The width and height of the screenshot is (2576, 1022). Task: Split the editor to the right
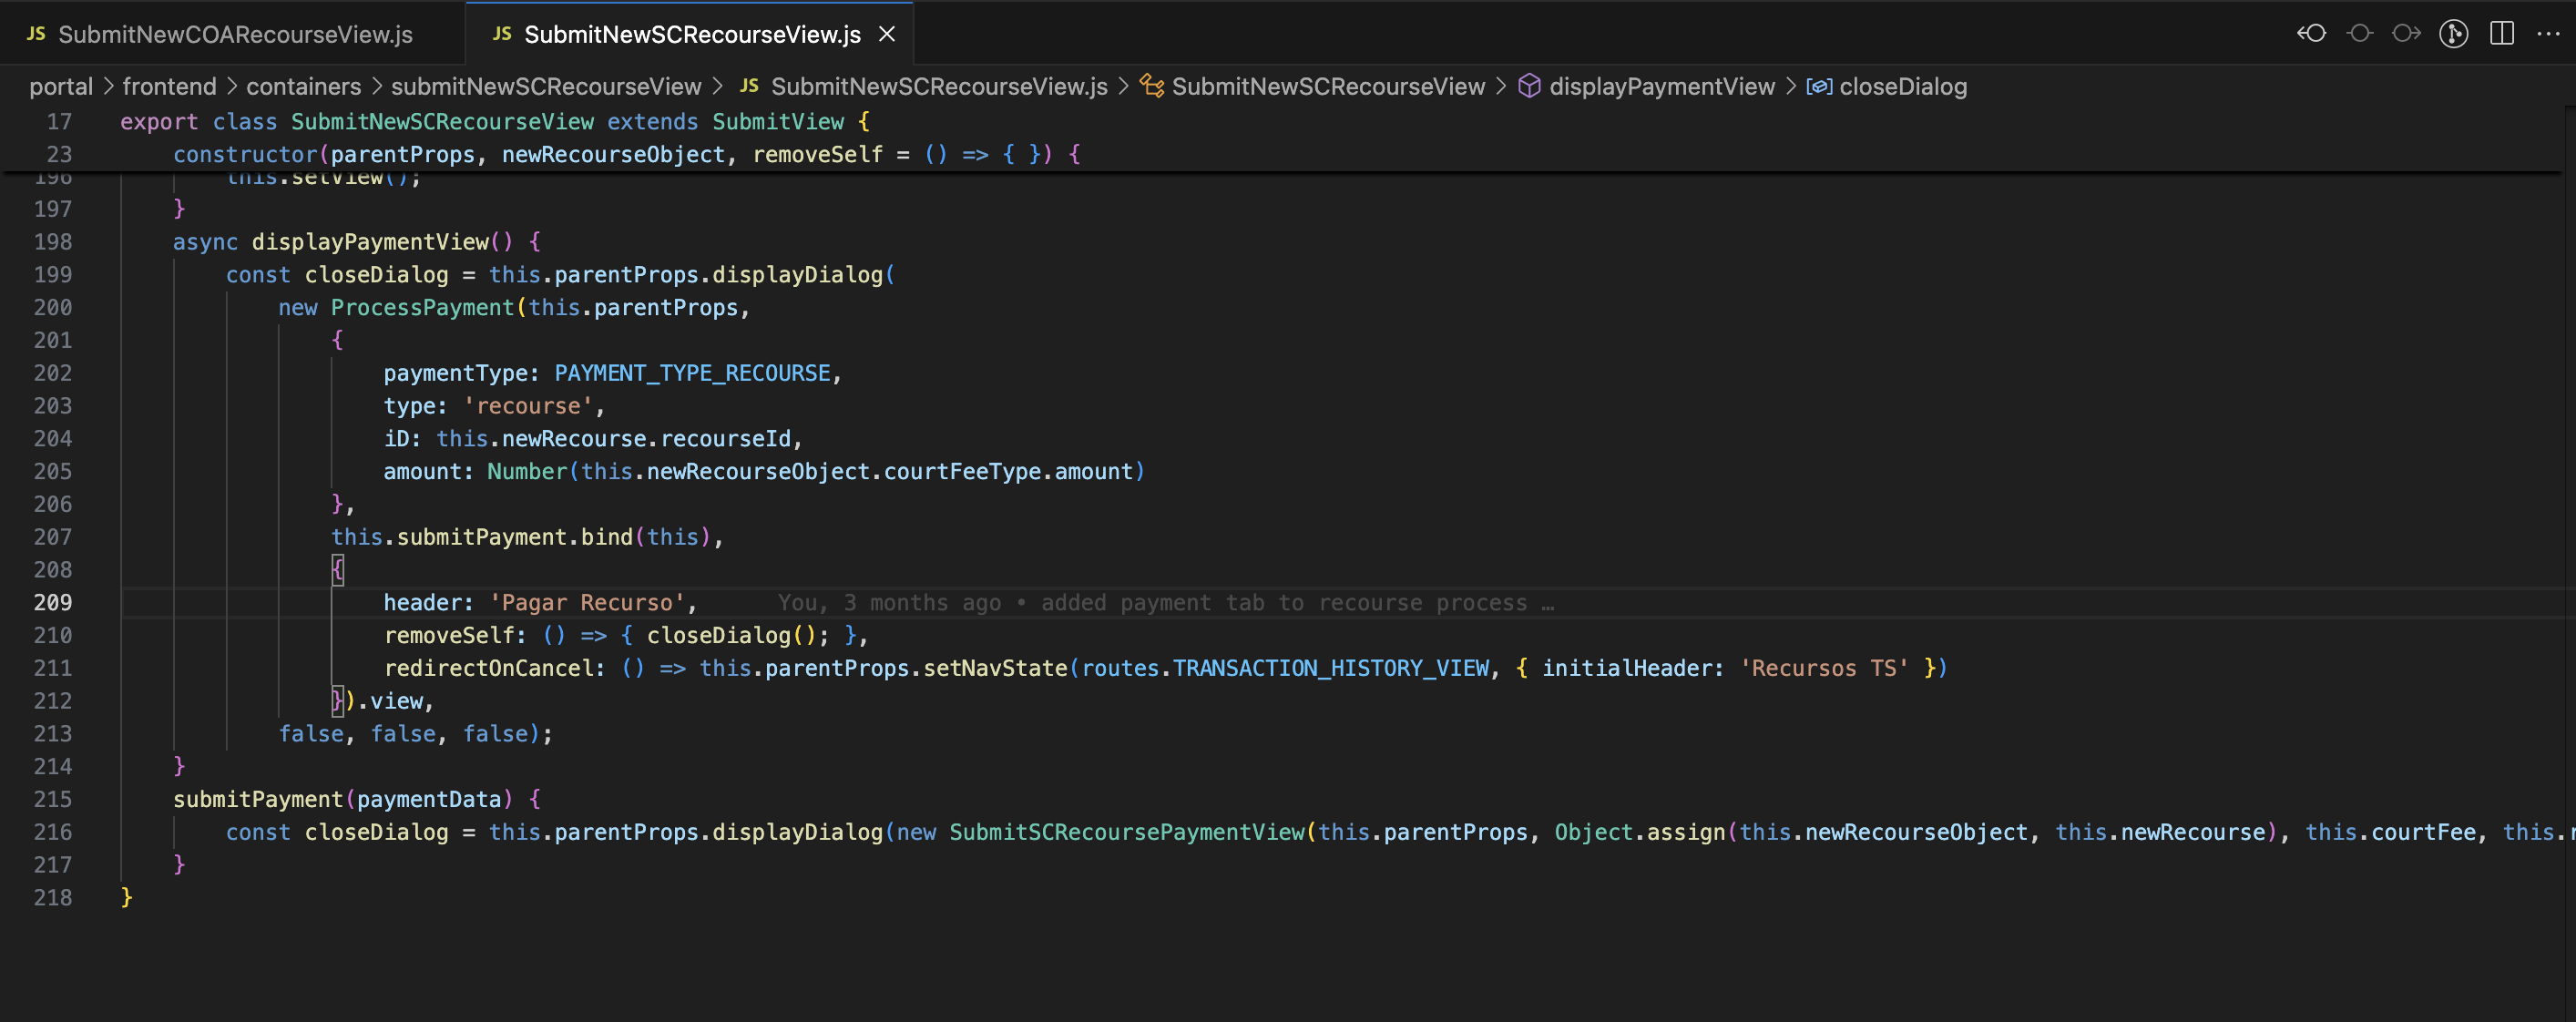point(2501,33)
